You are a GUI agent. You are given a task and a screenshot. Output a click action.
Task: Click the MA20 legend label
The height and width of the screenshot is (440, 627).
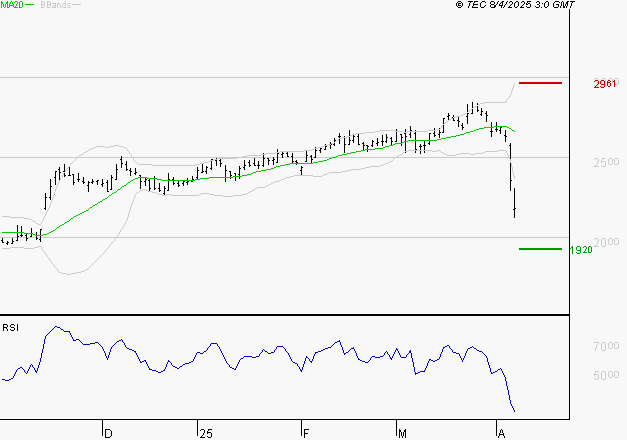(x=12, y=5)
